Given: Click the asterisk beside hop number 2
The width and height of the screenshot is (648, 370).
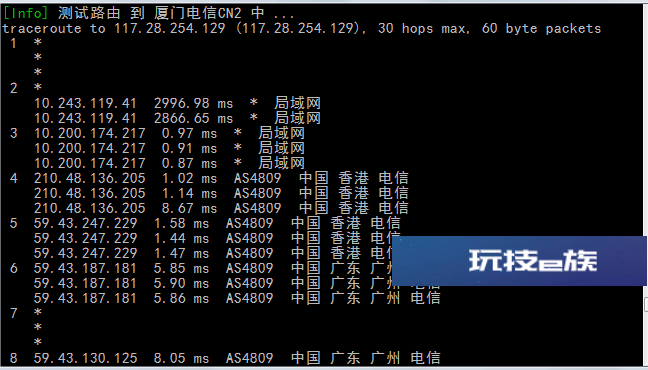Looking at the screenshot, I should (x=38, y=87).
